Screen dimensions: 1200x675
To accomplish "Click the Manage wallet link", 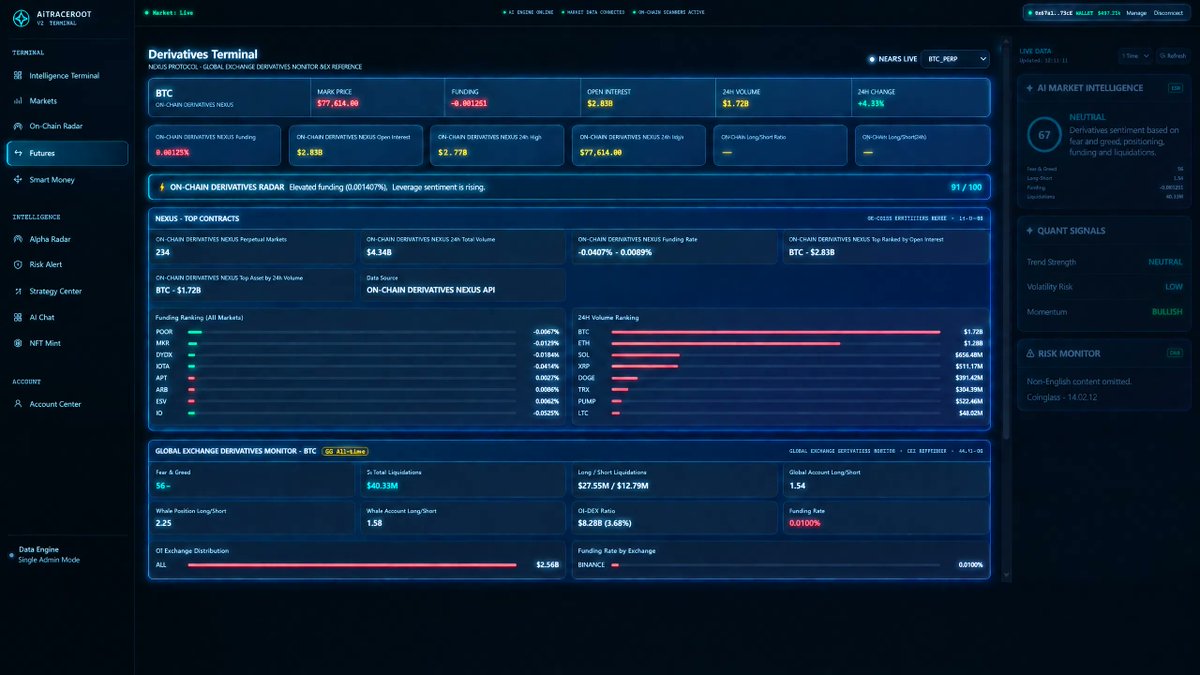I will pyautogui.click(x=1136, y=13).
